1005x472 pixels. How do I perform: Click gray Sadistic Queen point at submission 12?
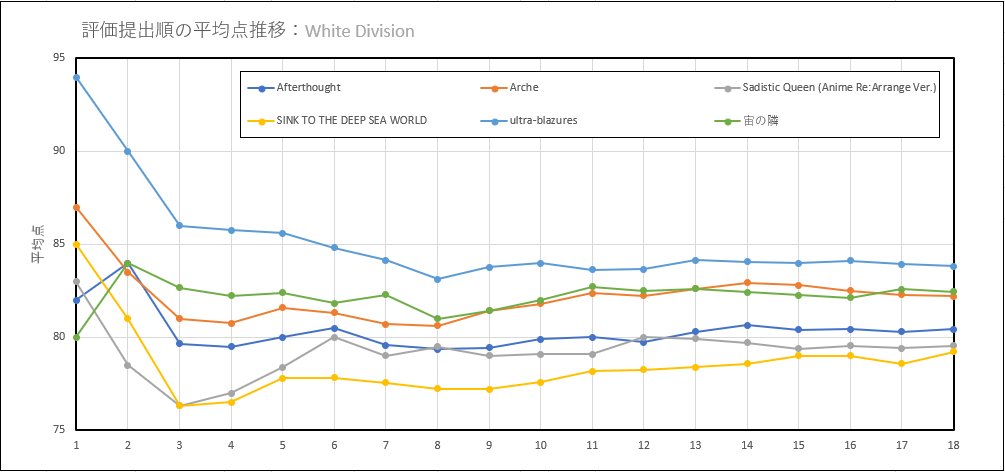point(644,337)
